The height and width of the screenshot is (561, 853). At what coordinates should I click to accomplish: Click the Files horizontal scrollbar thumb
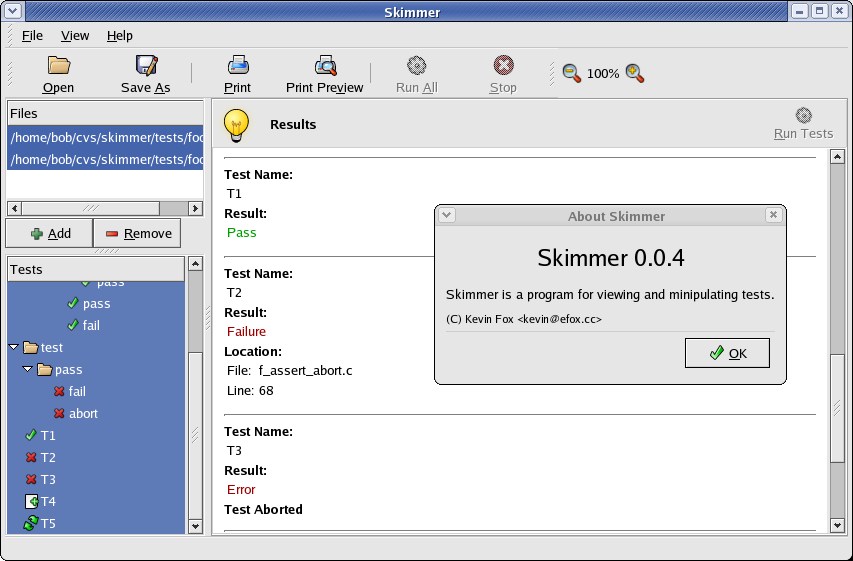(x=91, y=208)
